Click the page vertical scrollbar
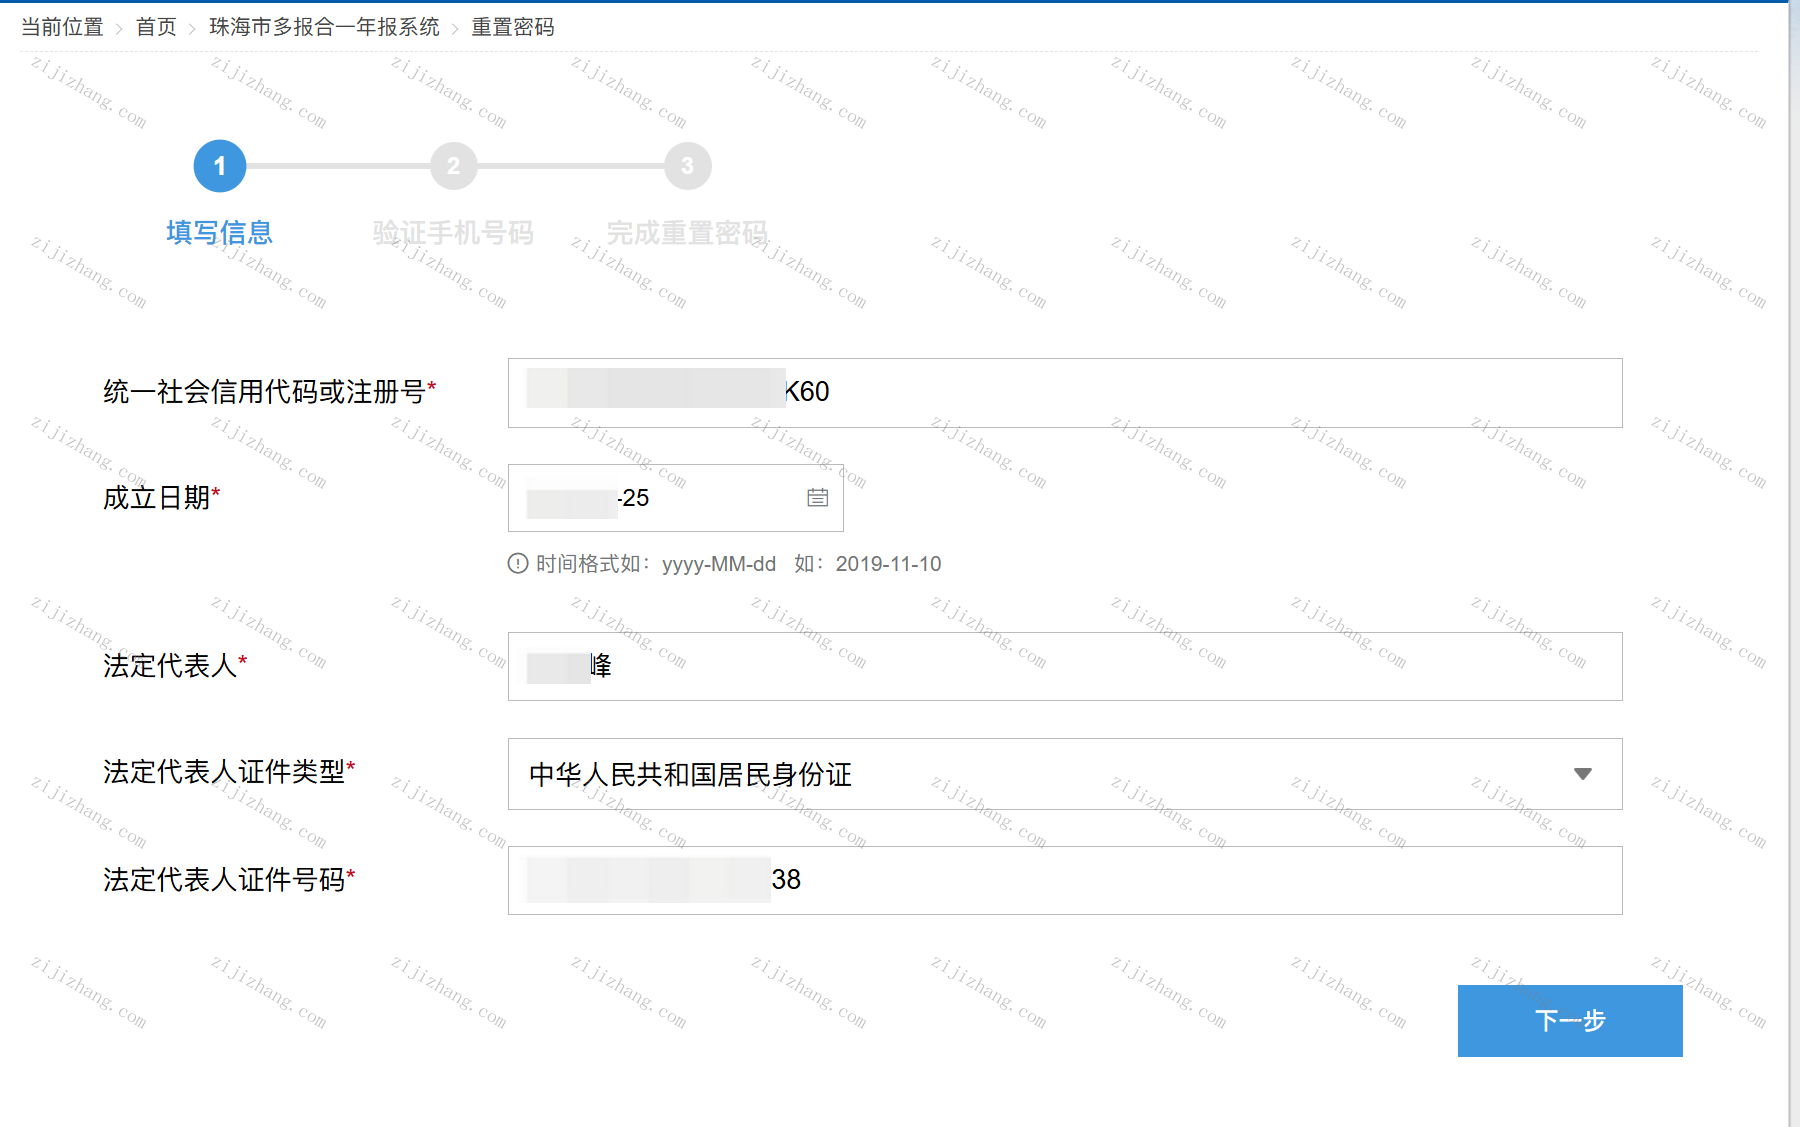 pyautogui.click(x=1794, y=563)
